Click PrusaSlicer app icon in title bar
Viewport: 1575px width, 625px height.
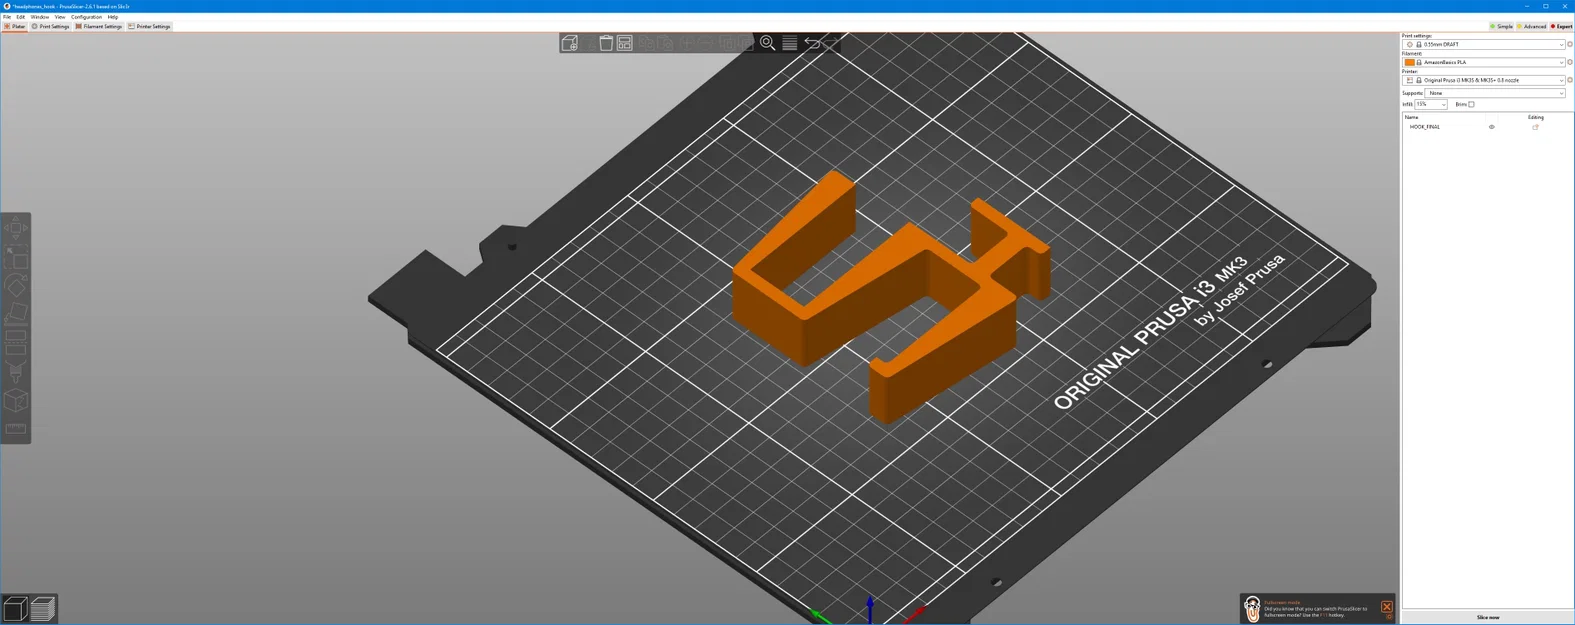(7, 6)
